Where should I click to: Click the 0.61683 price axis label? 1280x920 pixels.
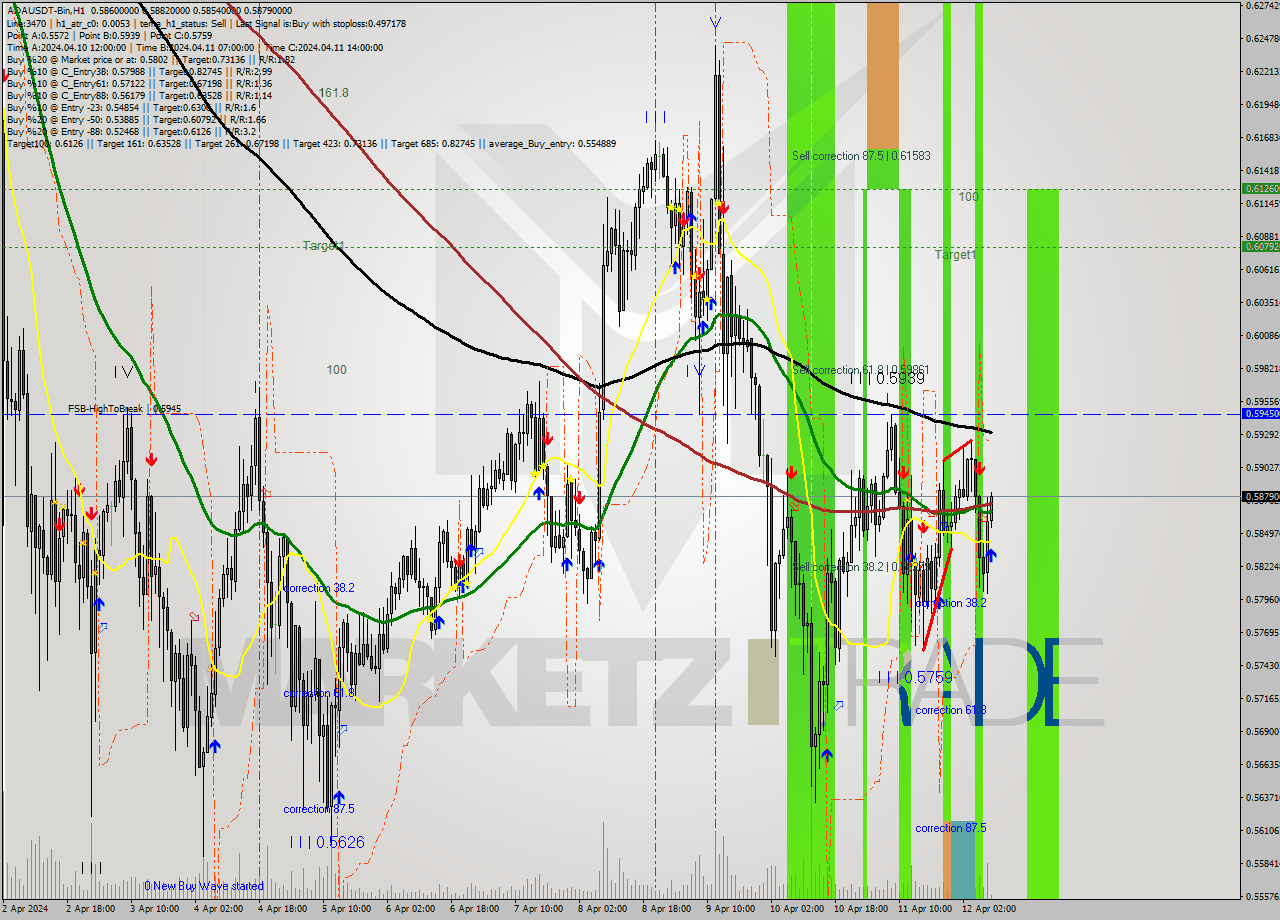(1262, 138)
